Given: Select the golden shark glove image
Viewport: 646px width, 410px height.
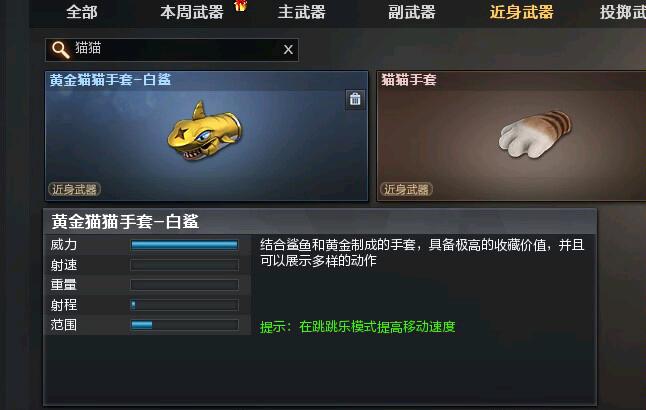Looking at the screenshot, I should 205,131.
